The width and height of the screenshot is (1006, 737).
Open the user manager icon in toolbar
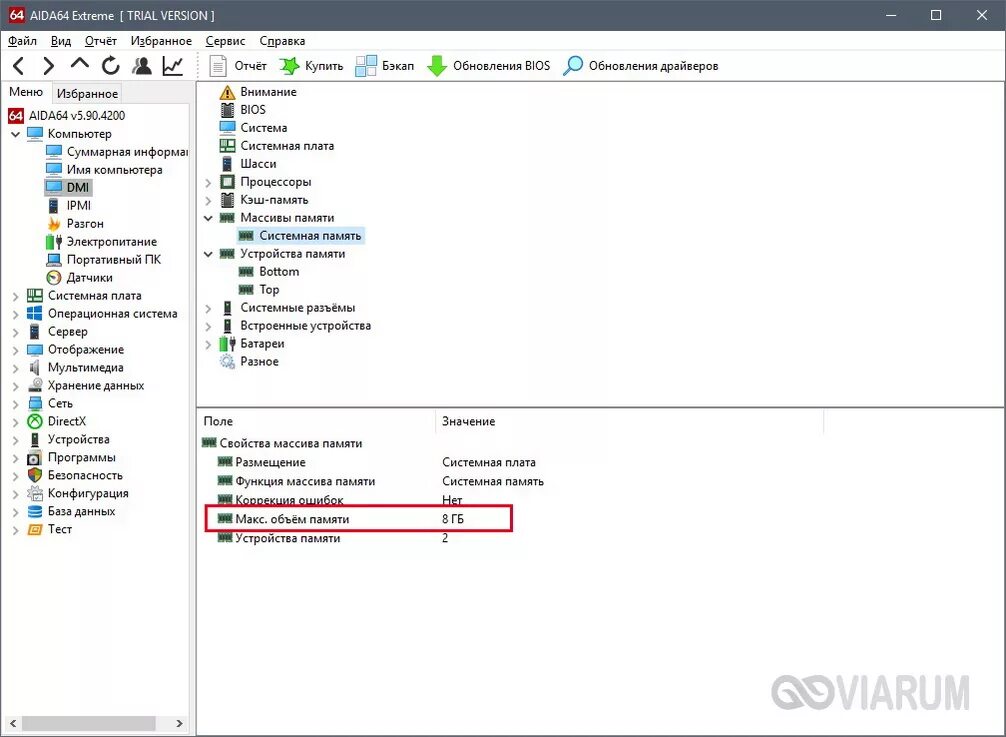point(142,65)
